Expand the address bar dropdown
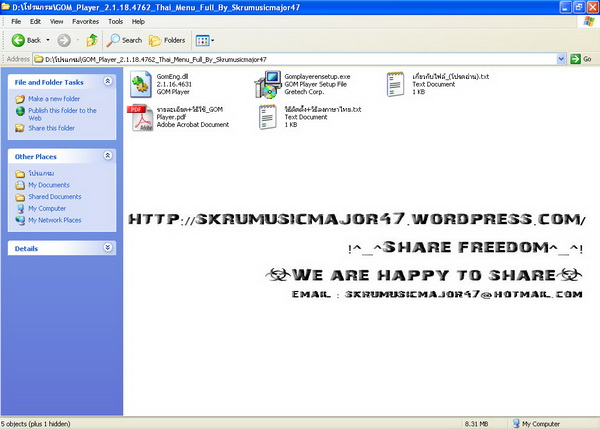Image resolution: width=600 pixels, height=430 pixels. (x=561, y=59)
